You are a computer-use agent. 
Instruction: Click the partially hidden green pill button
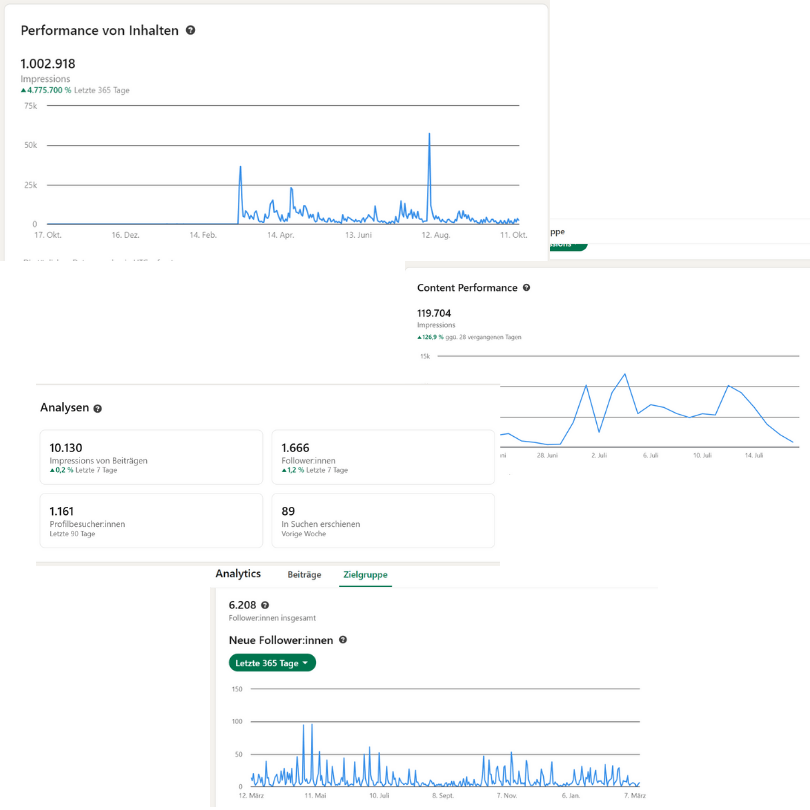(567, 243)
